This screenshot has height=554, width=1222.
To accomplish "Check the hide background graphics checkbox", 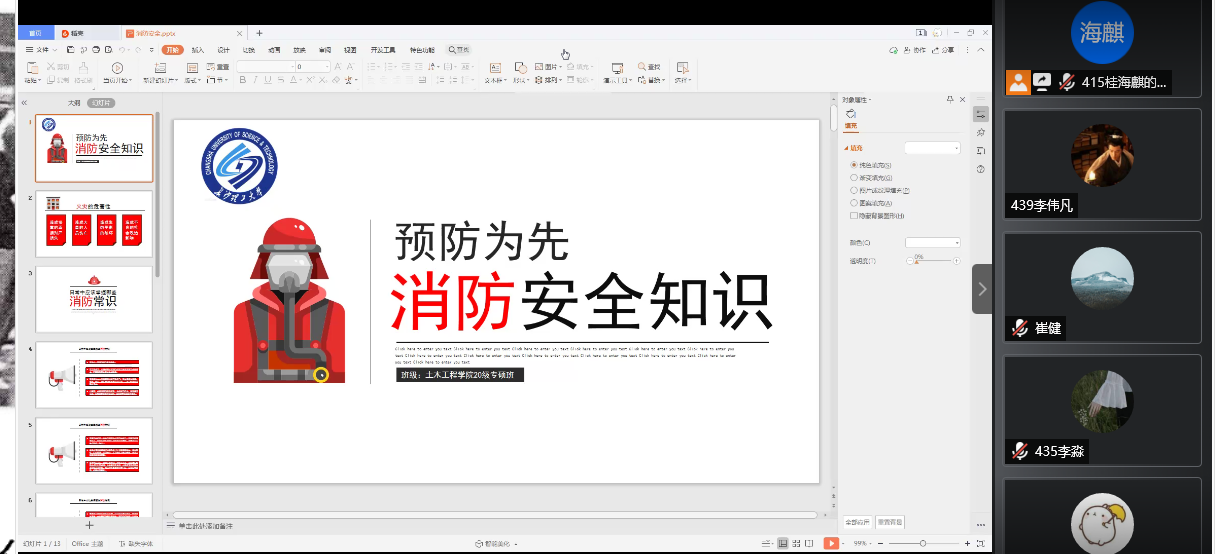I will [853, 215].
